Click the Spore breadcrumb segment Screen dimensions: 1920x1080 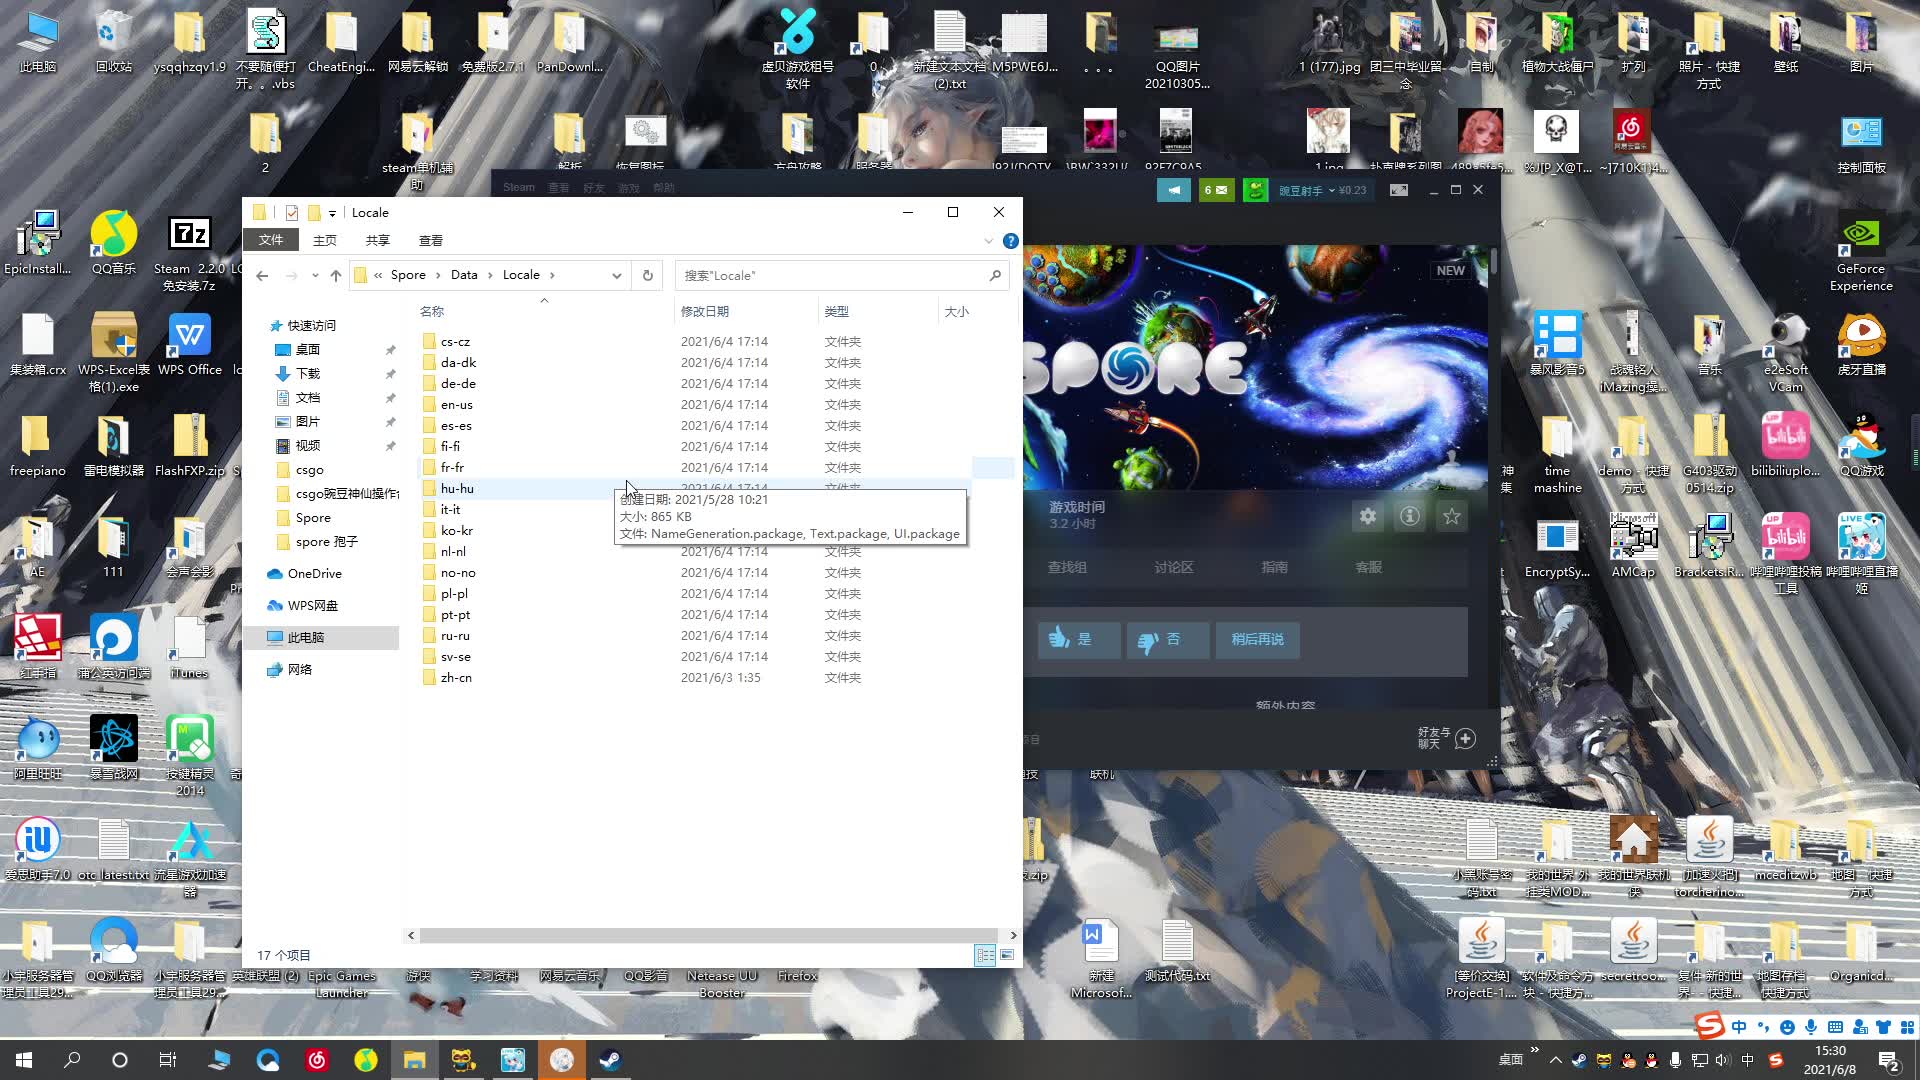click(408, 275)
